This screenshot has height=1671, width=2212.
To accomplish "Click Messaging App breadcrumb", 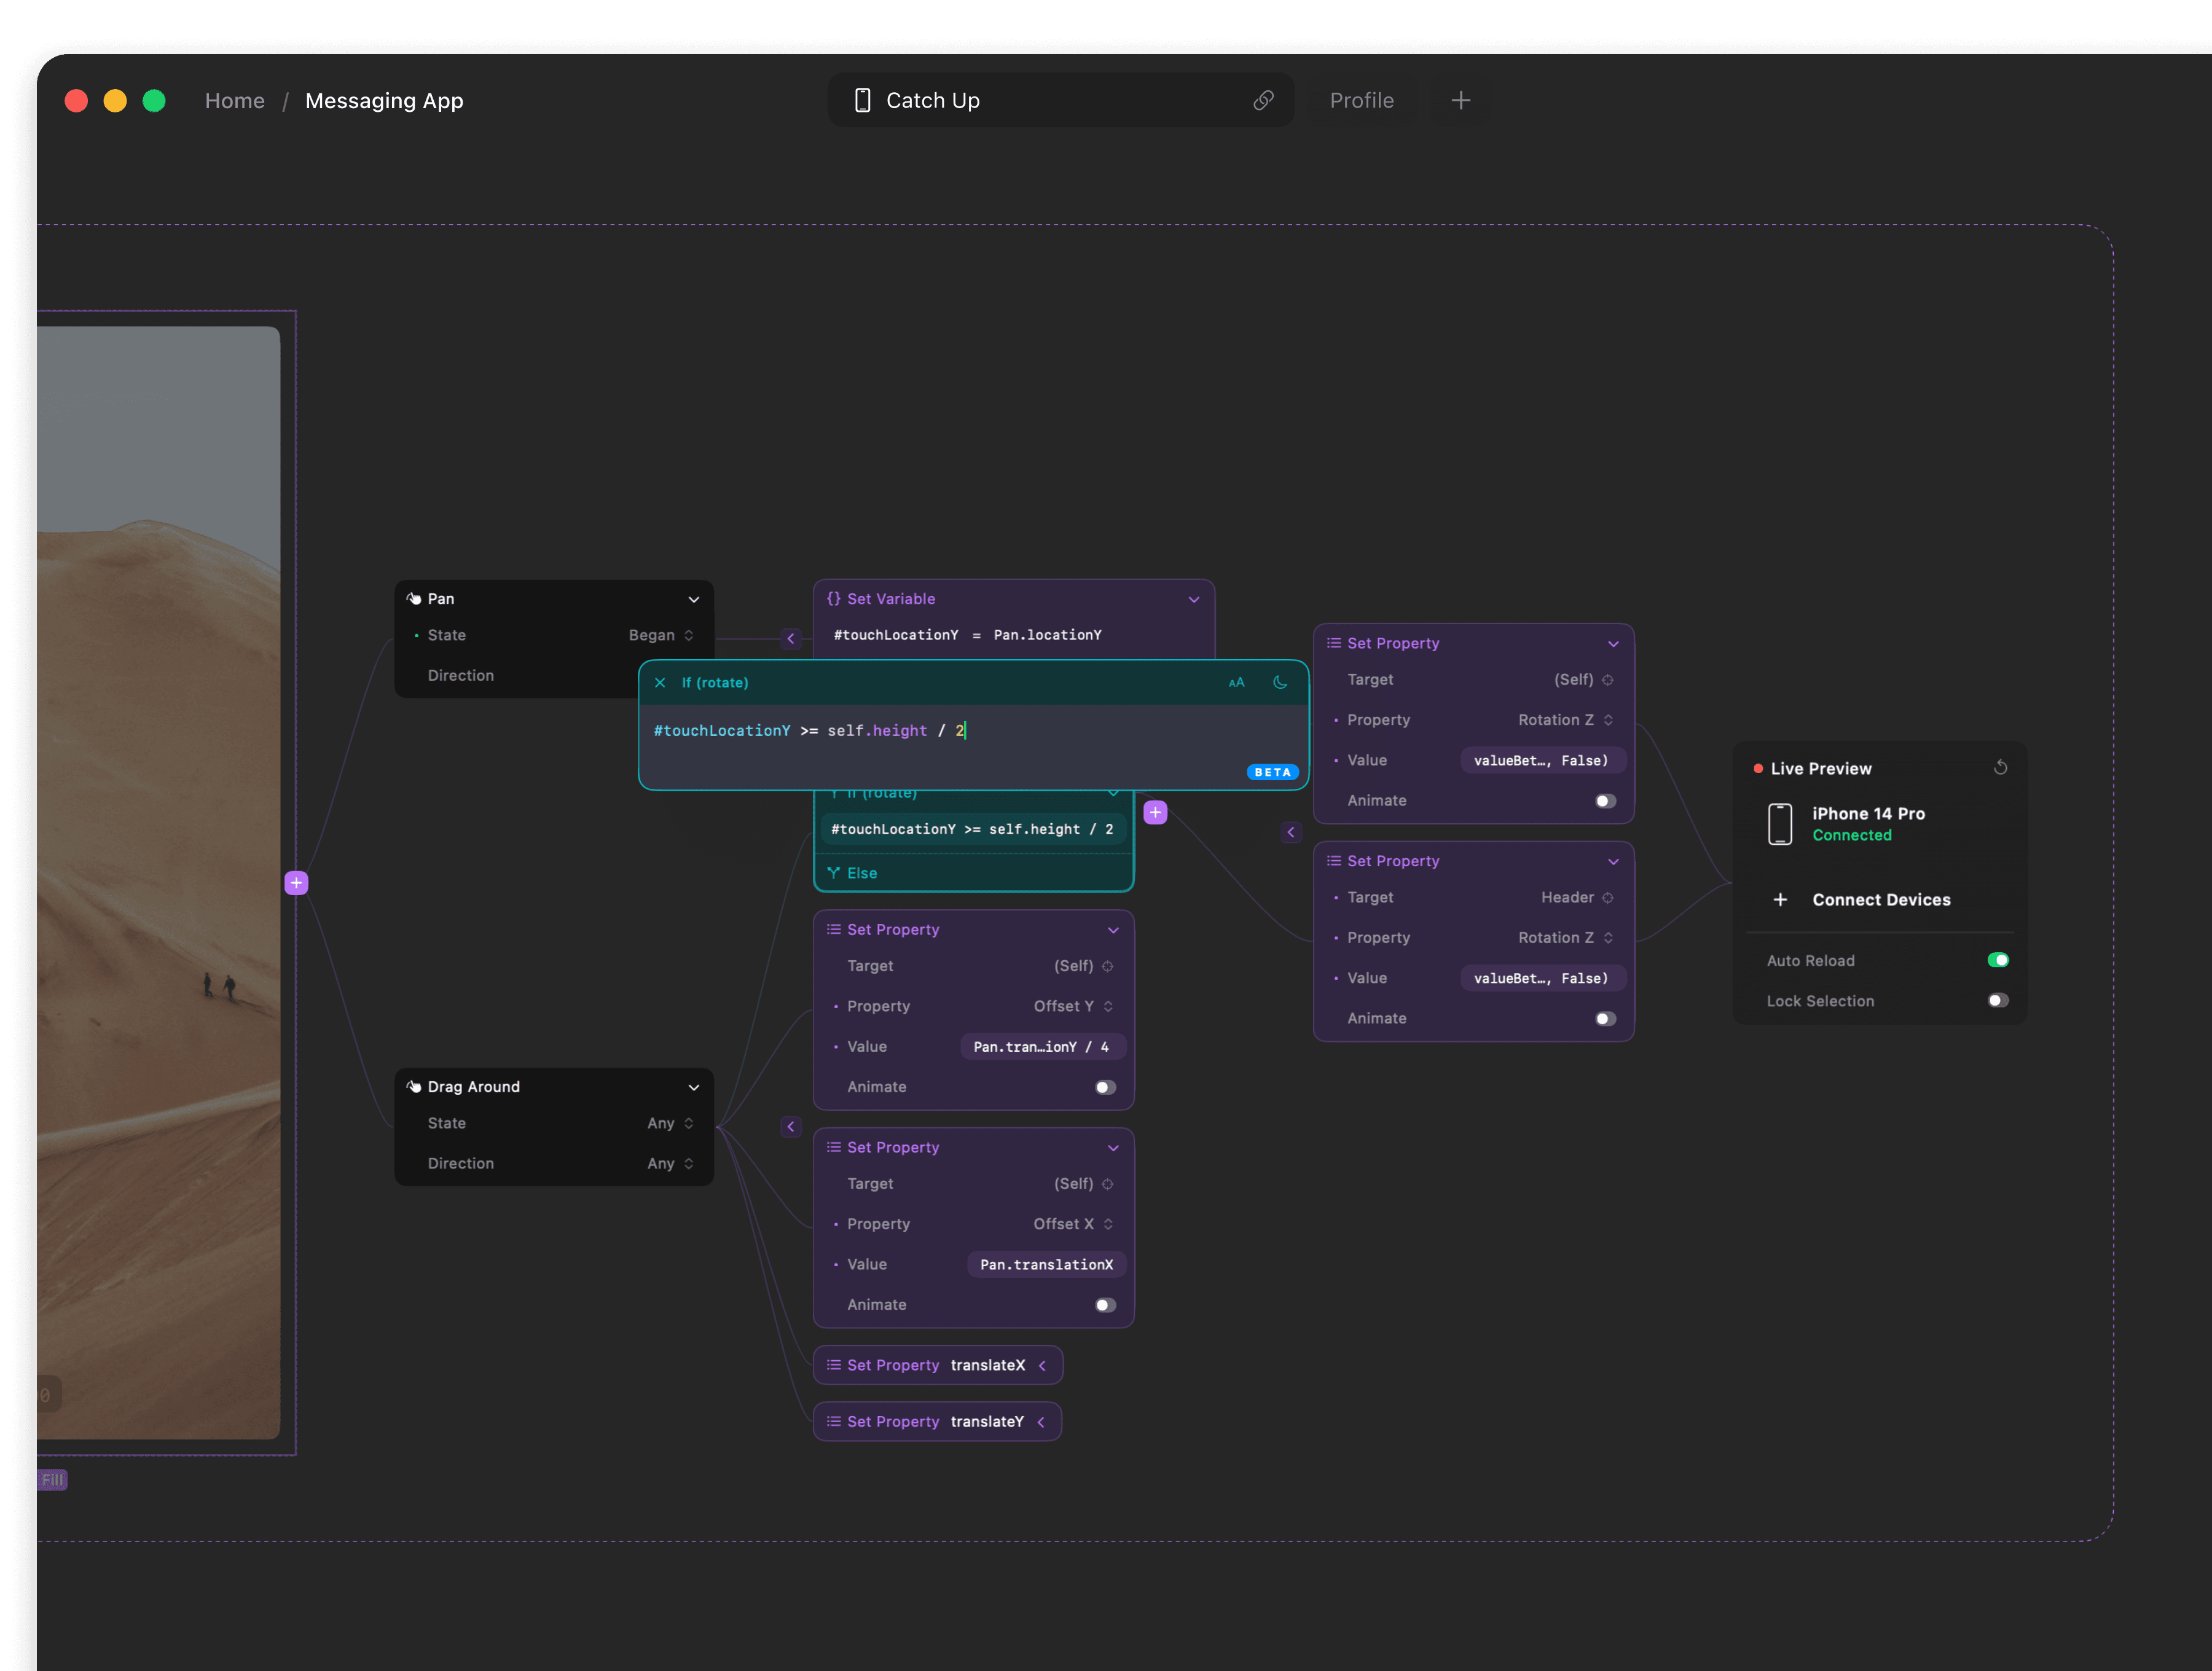I will coord(384,100).
